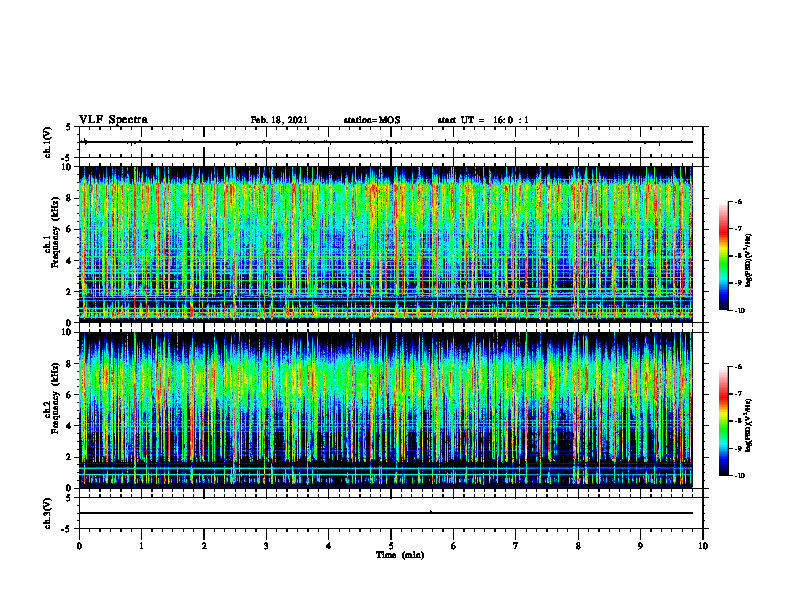Viewport: 792px width, 612px height.
Task: Click the "10" time axis tick label
Action: (x=703, y=546)
